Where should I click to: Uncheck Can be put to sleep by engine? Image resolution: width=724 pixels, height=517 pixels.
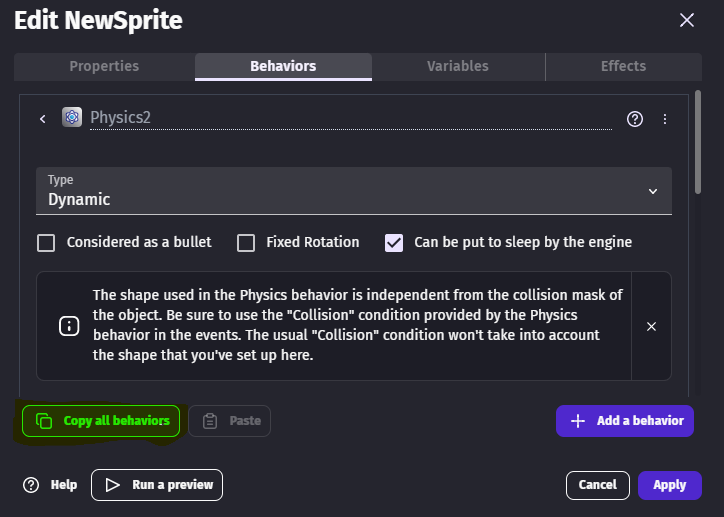[394, 243]
